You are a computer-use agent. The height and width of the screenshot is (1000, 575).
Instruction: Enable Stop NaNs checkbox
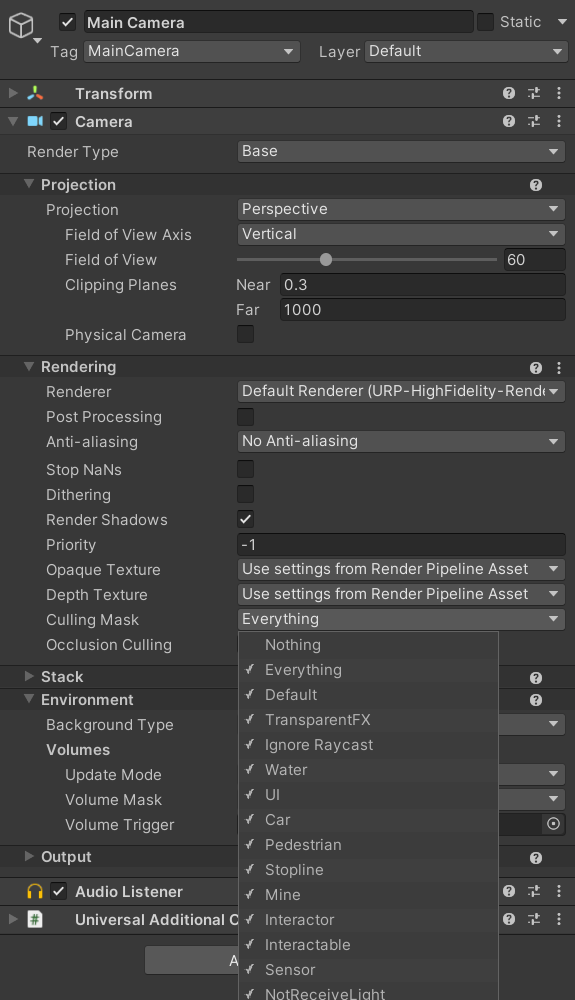[245, 469]
